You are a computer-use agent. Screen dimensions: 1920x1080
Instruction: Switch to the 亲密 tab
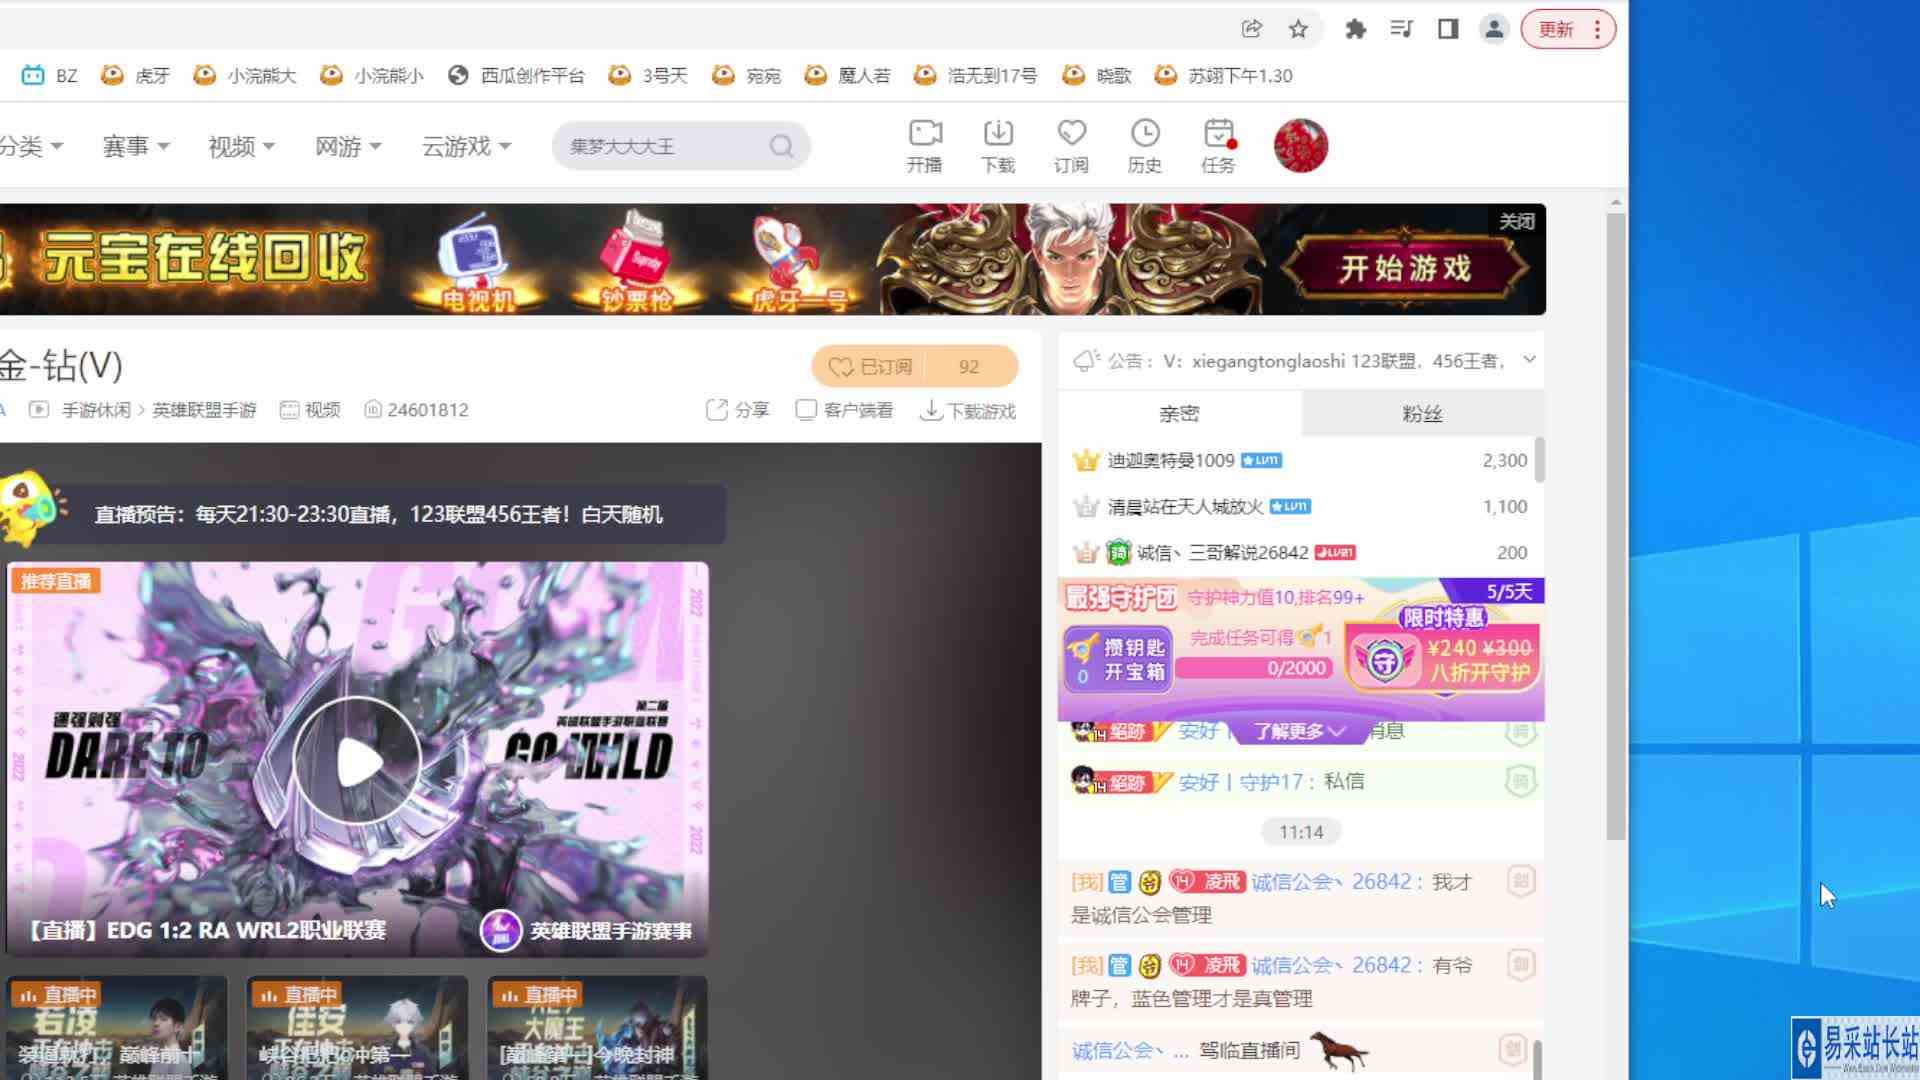click(1180, 413)
